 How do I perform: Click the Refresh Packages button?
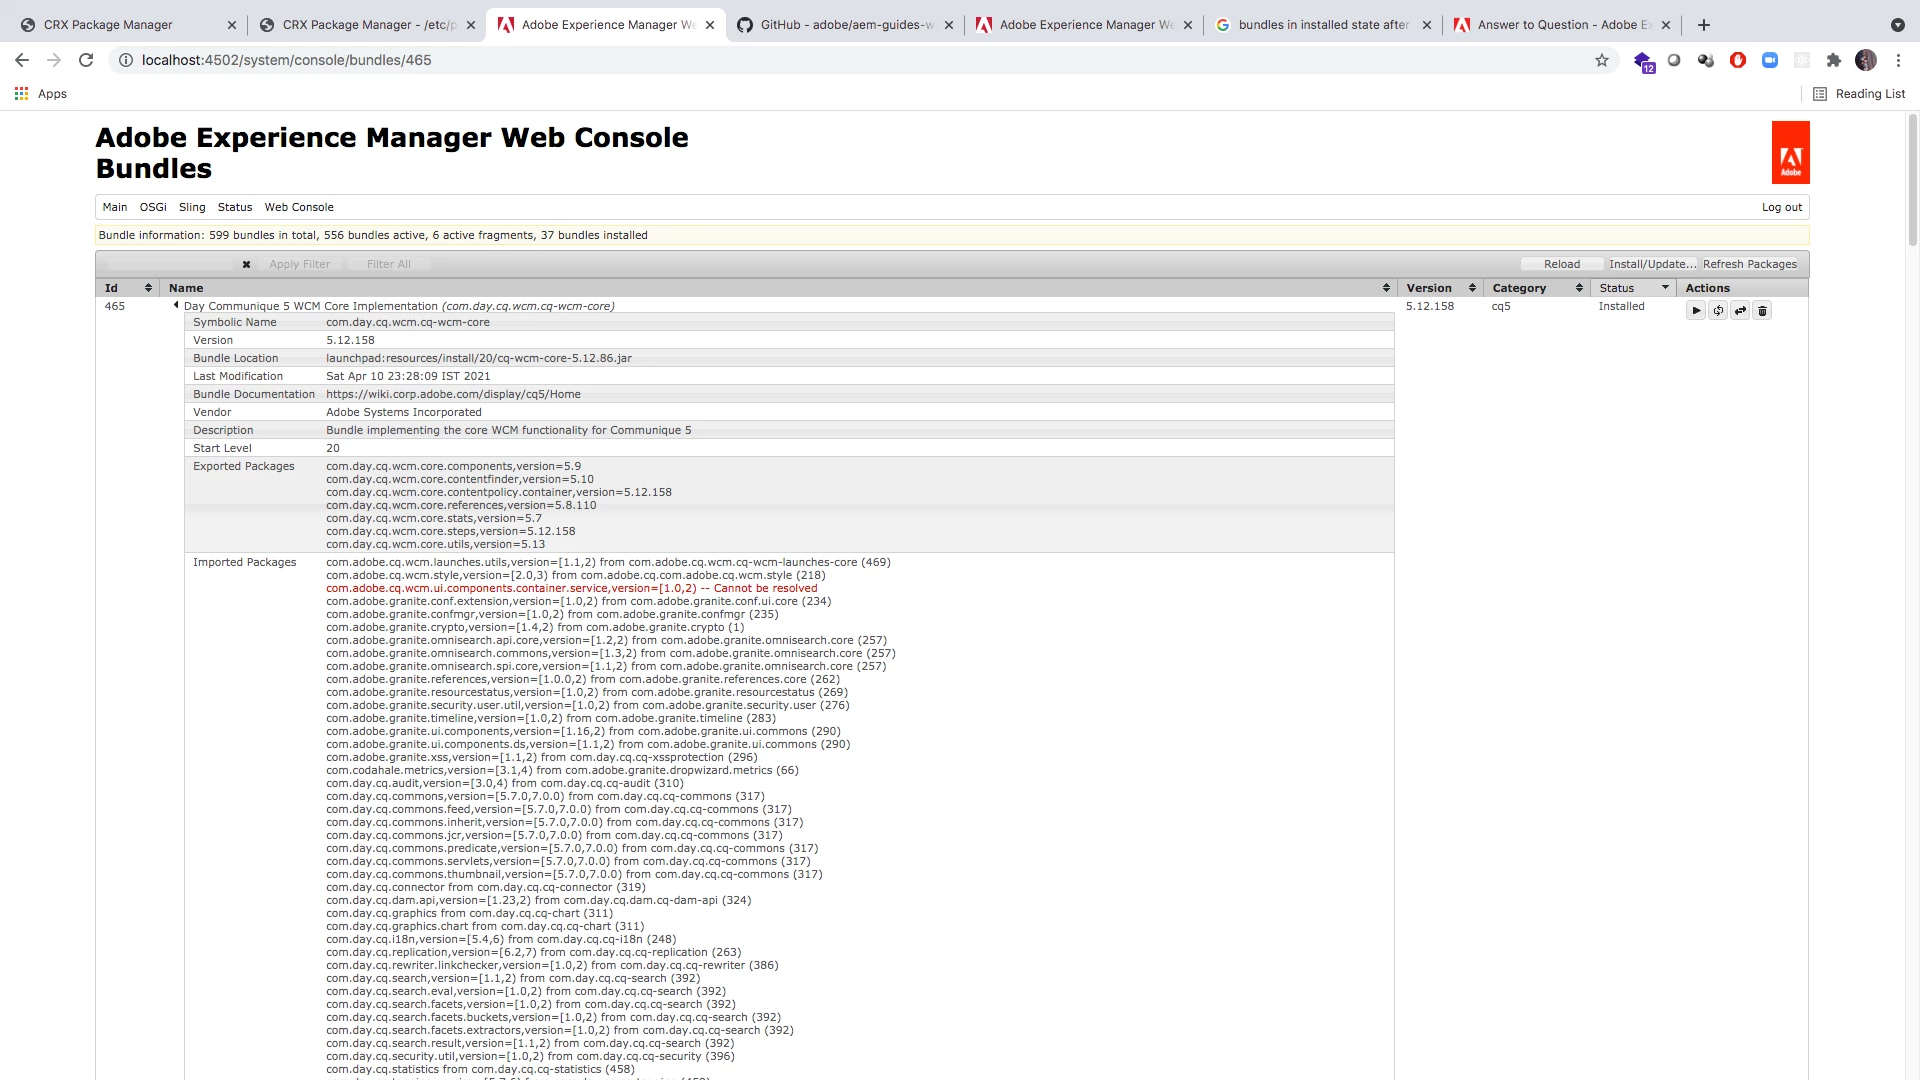1750,264
